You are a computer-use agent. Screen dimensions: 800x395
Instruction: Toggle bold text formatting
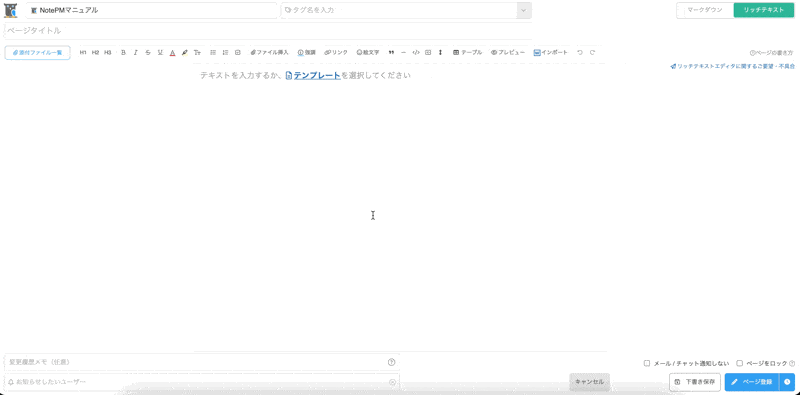[123, 53]
